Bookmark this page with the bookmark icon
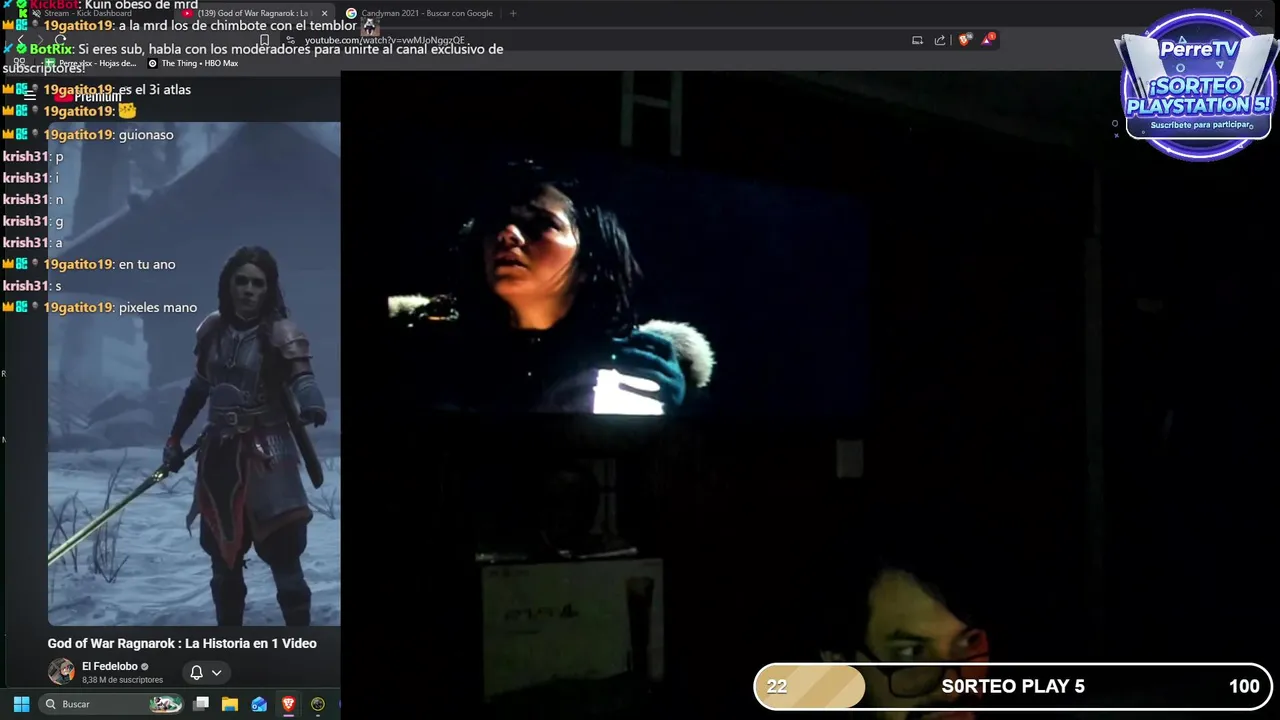 tap(265, 40)
